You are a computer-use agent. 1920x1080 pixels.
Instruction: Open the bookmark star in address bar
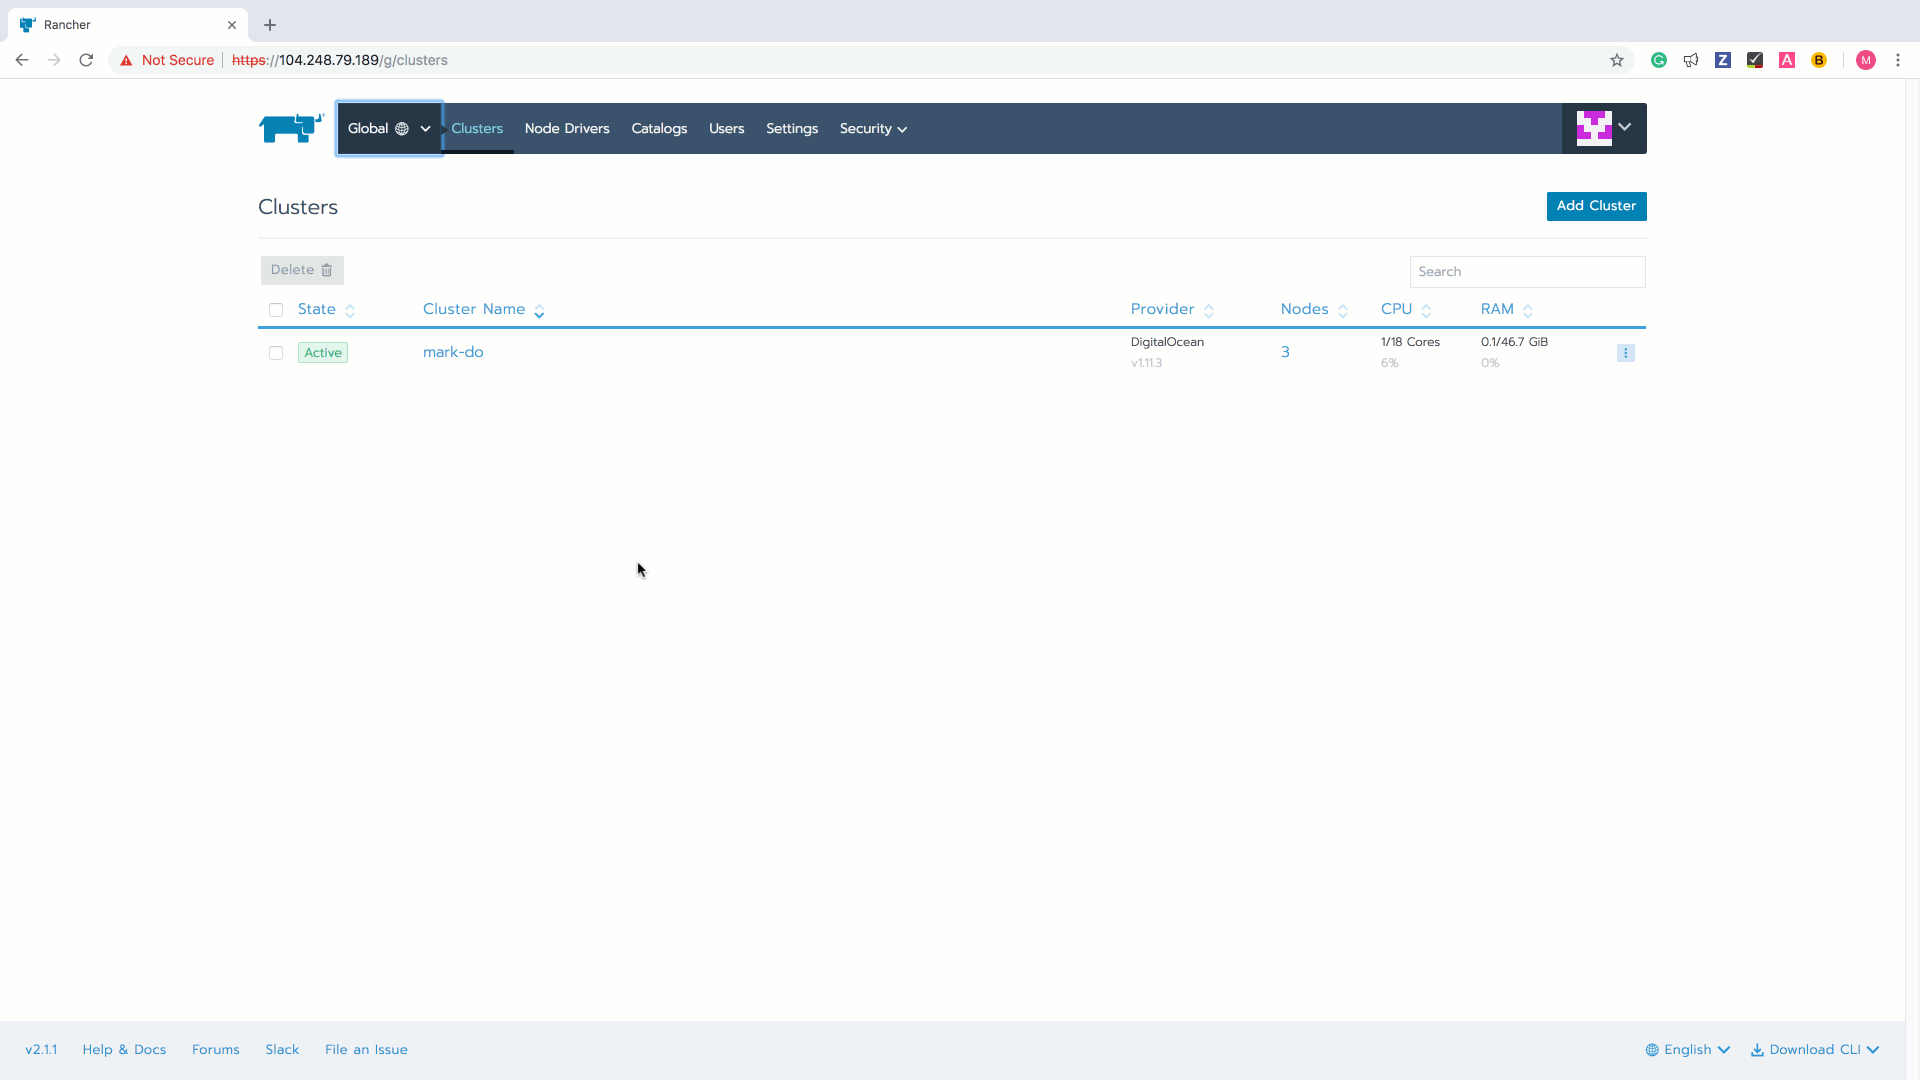coord(1617,60)
